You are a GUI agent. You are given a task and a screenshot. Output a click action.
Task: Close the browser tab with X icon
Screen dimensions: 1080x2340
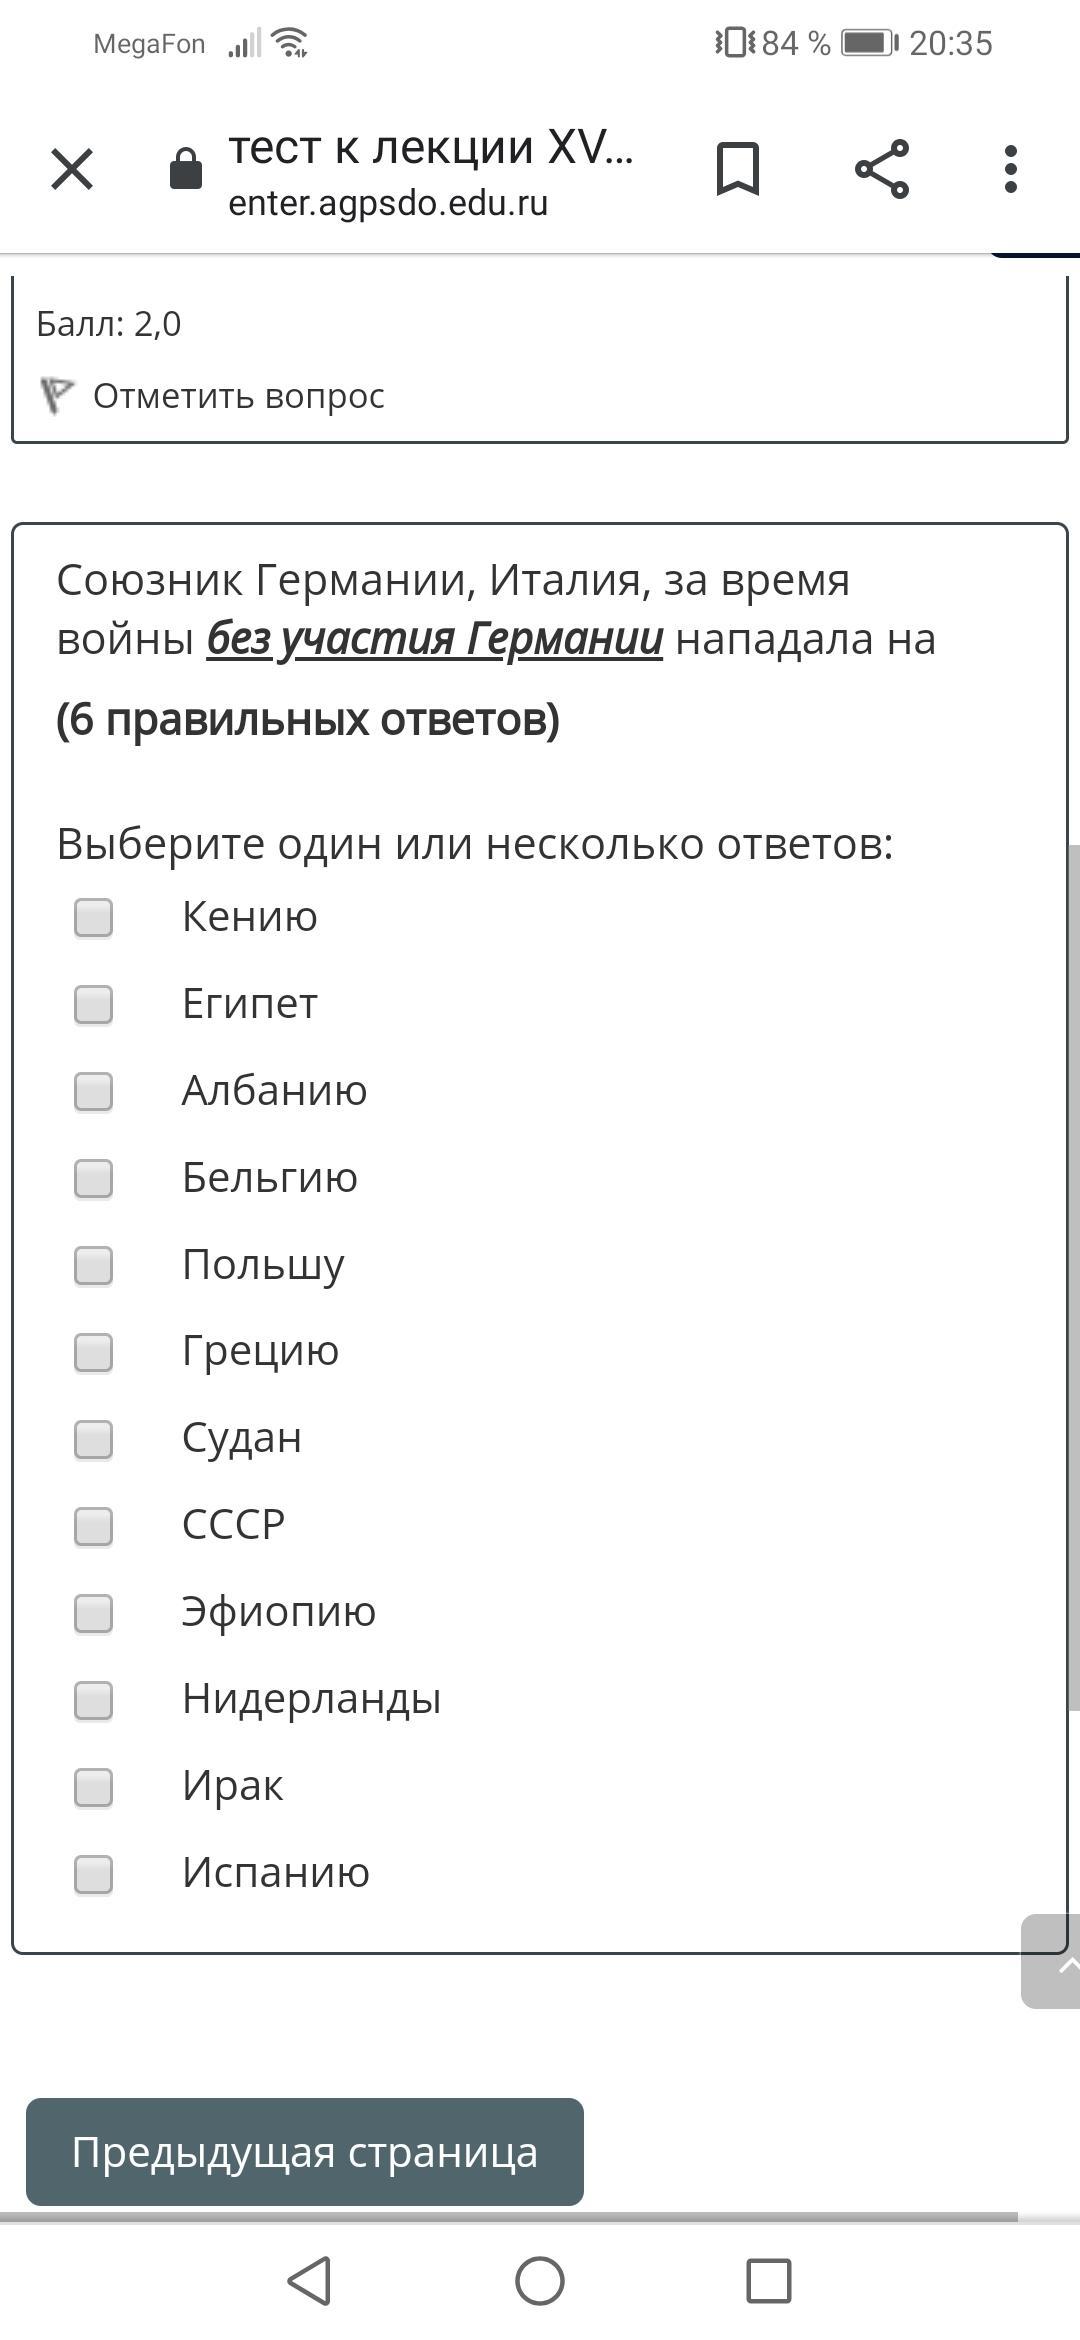(72, 169)
